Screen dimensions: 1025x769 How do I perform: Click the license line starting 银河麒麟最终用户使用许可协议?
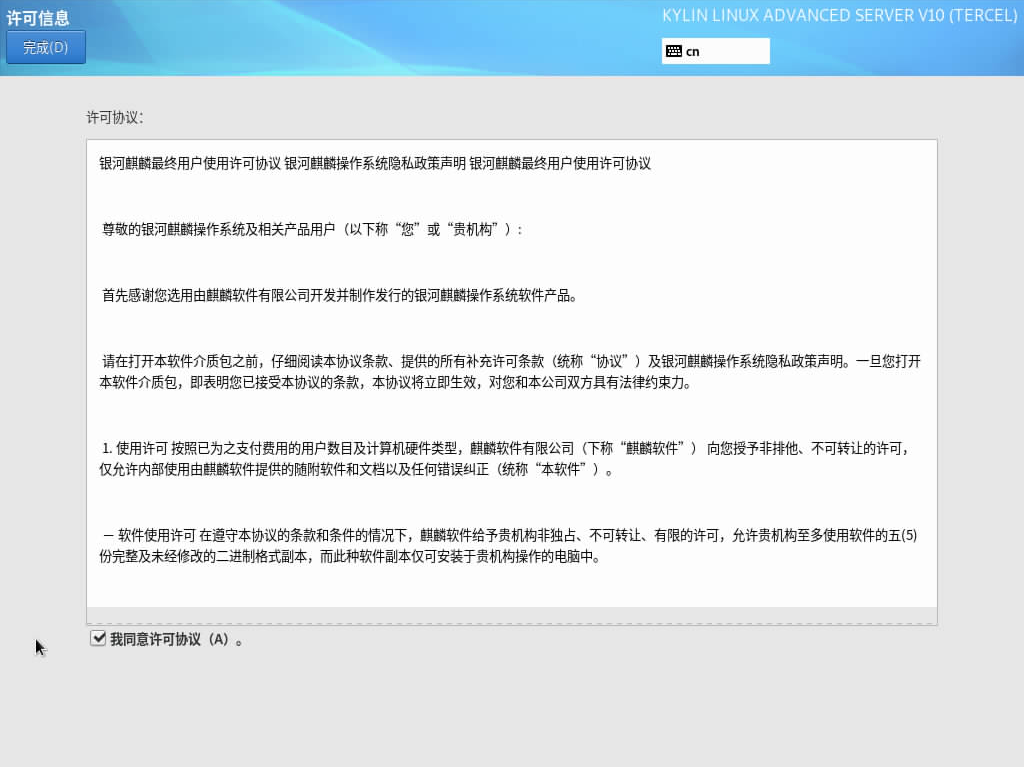click(375, 163)
